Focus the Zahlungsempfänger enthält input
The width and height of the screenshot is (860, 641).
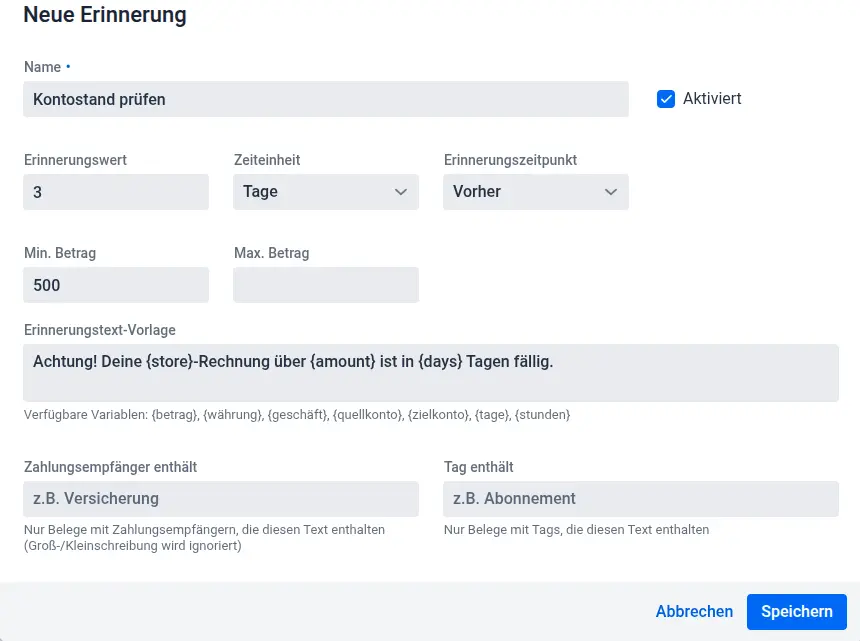[220, 498]
